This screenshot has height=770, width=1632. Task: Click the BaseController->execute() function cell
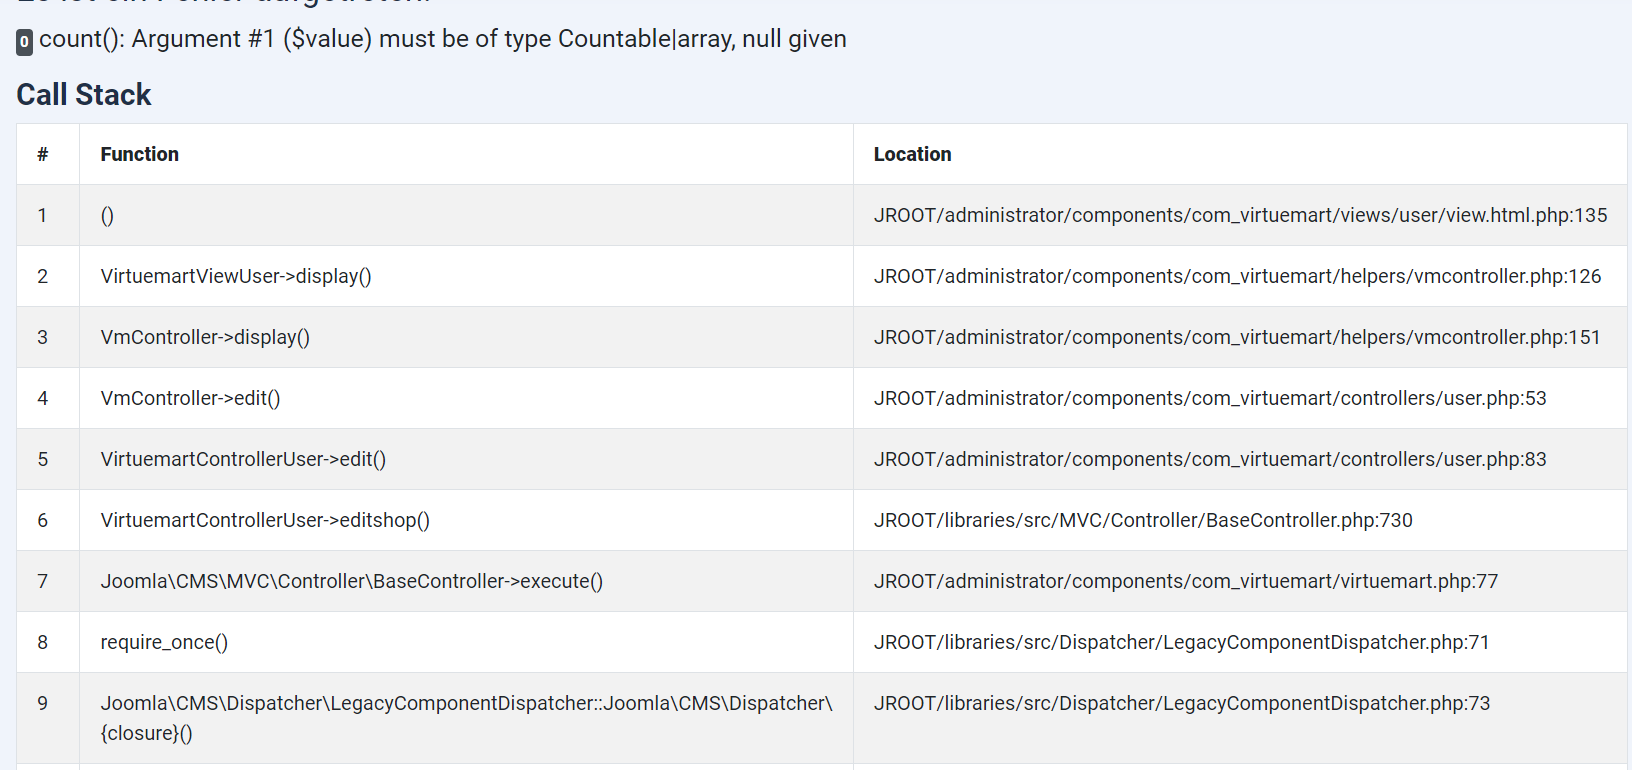351,581
